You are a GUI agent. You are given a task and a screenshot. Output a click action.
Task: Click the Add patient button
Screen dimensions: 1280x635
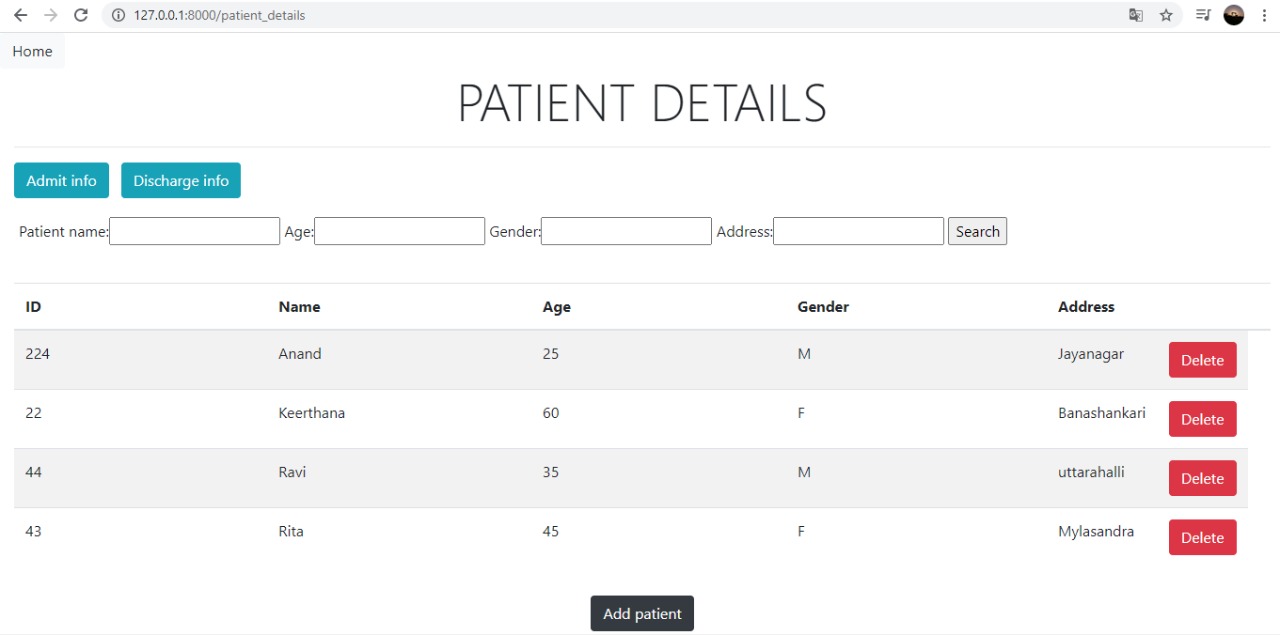(x=641, y=613)
